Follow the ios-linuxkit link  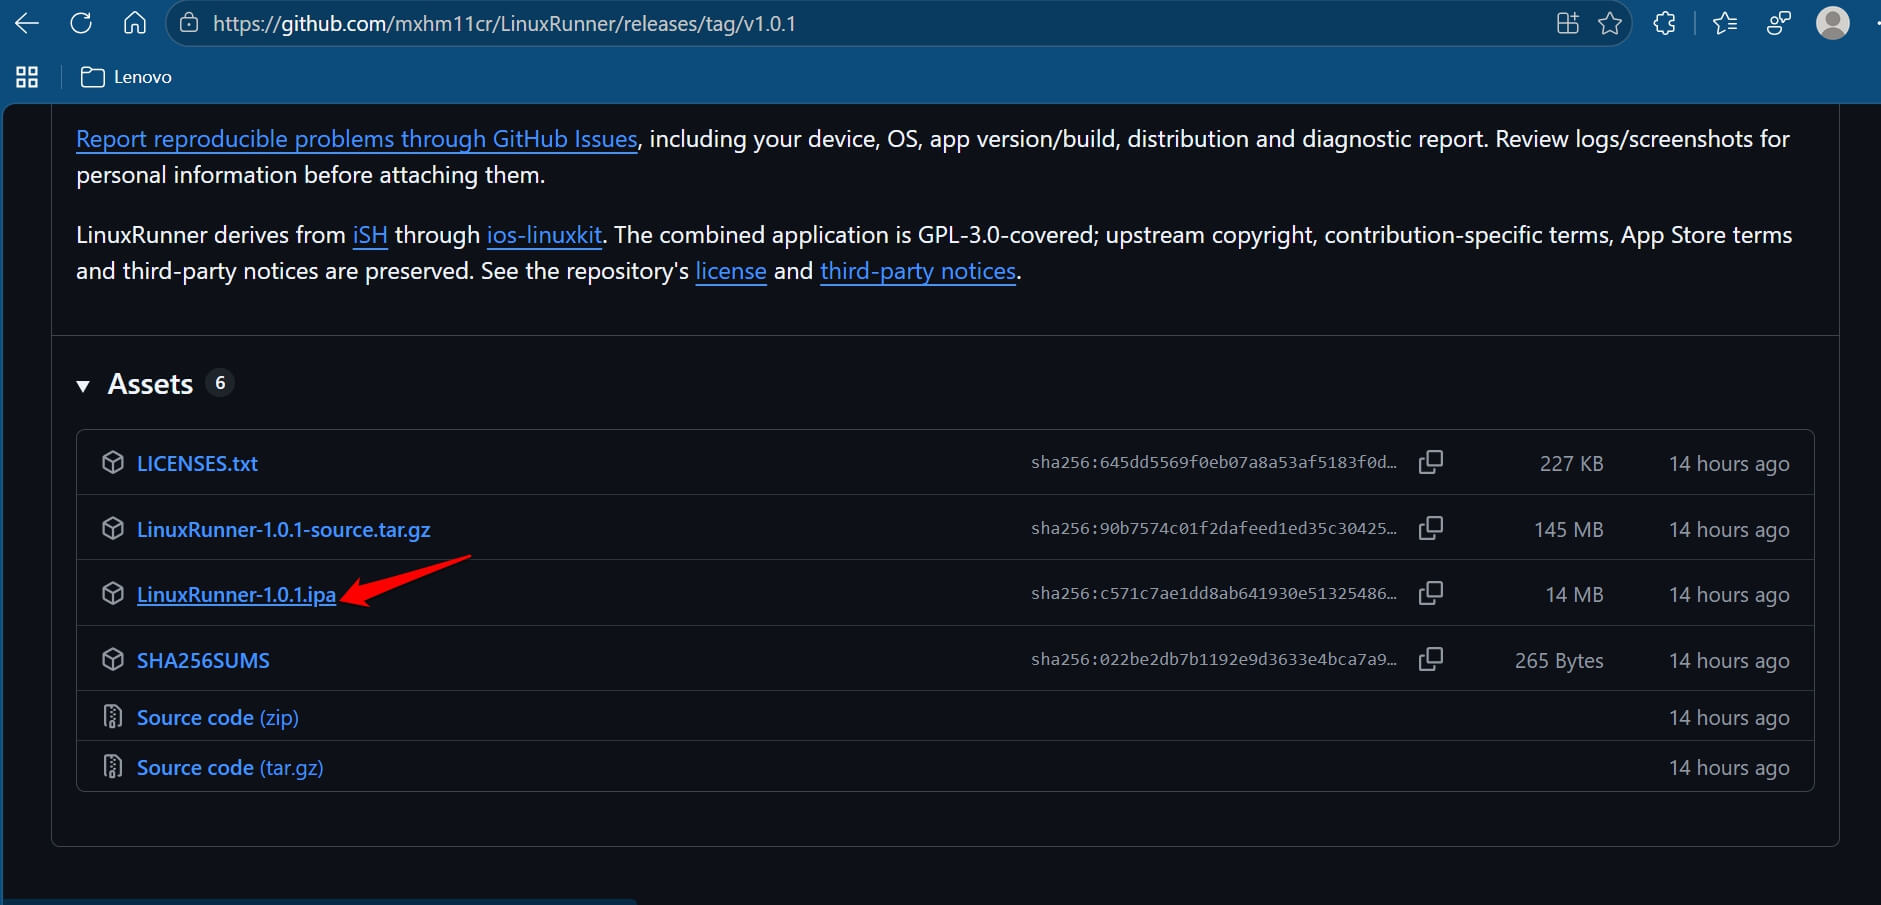544,235
